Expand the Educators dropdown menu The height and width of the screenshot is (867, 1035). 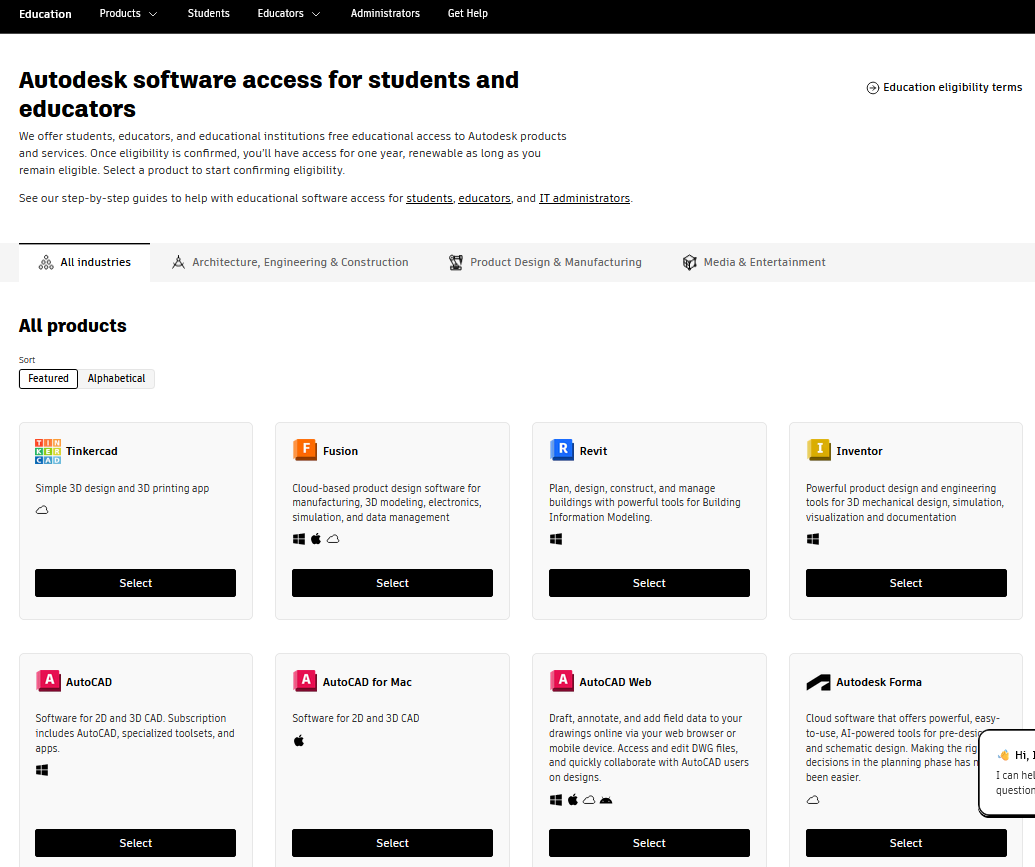[x=288, y=13]
